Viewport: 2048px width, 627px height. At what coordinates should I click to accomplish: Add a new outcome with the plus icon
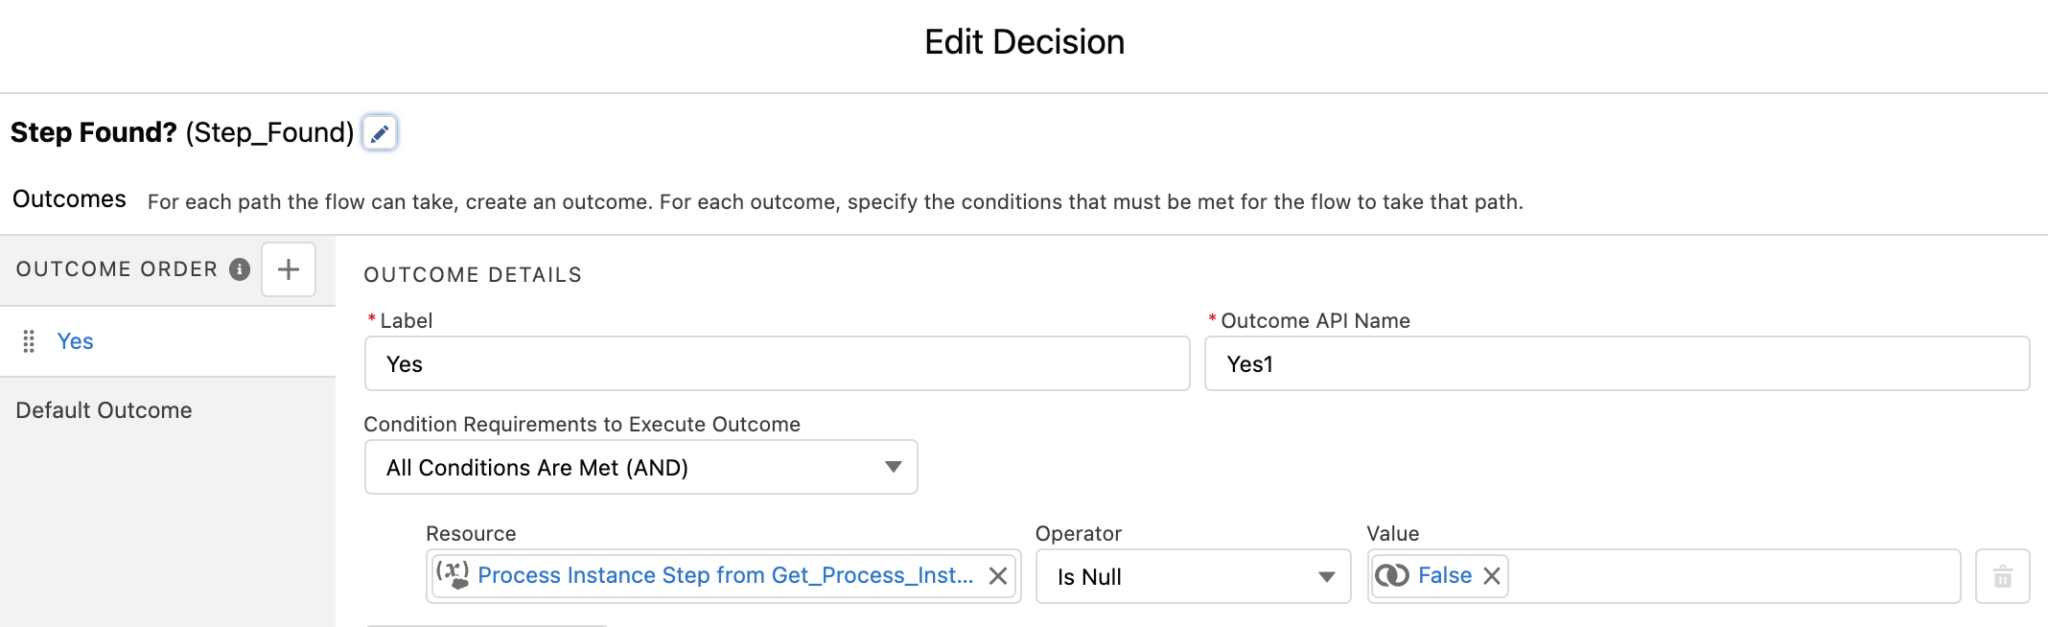click(x=288, y=269)
